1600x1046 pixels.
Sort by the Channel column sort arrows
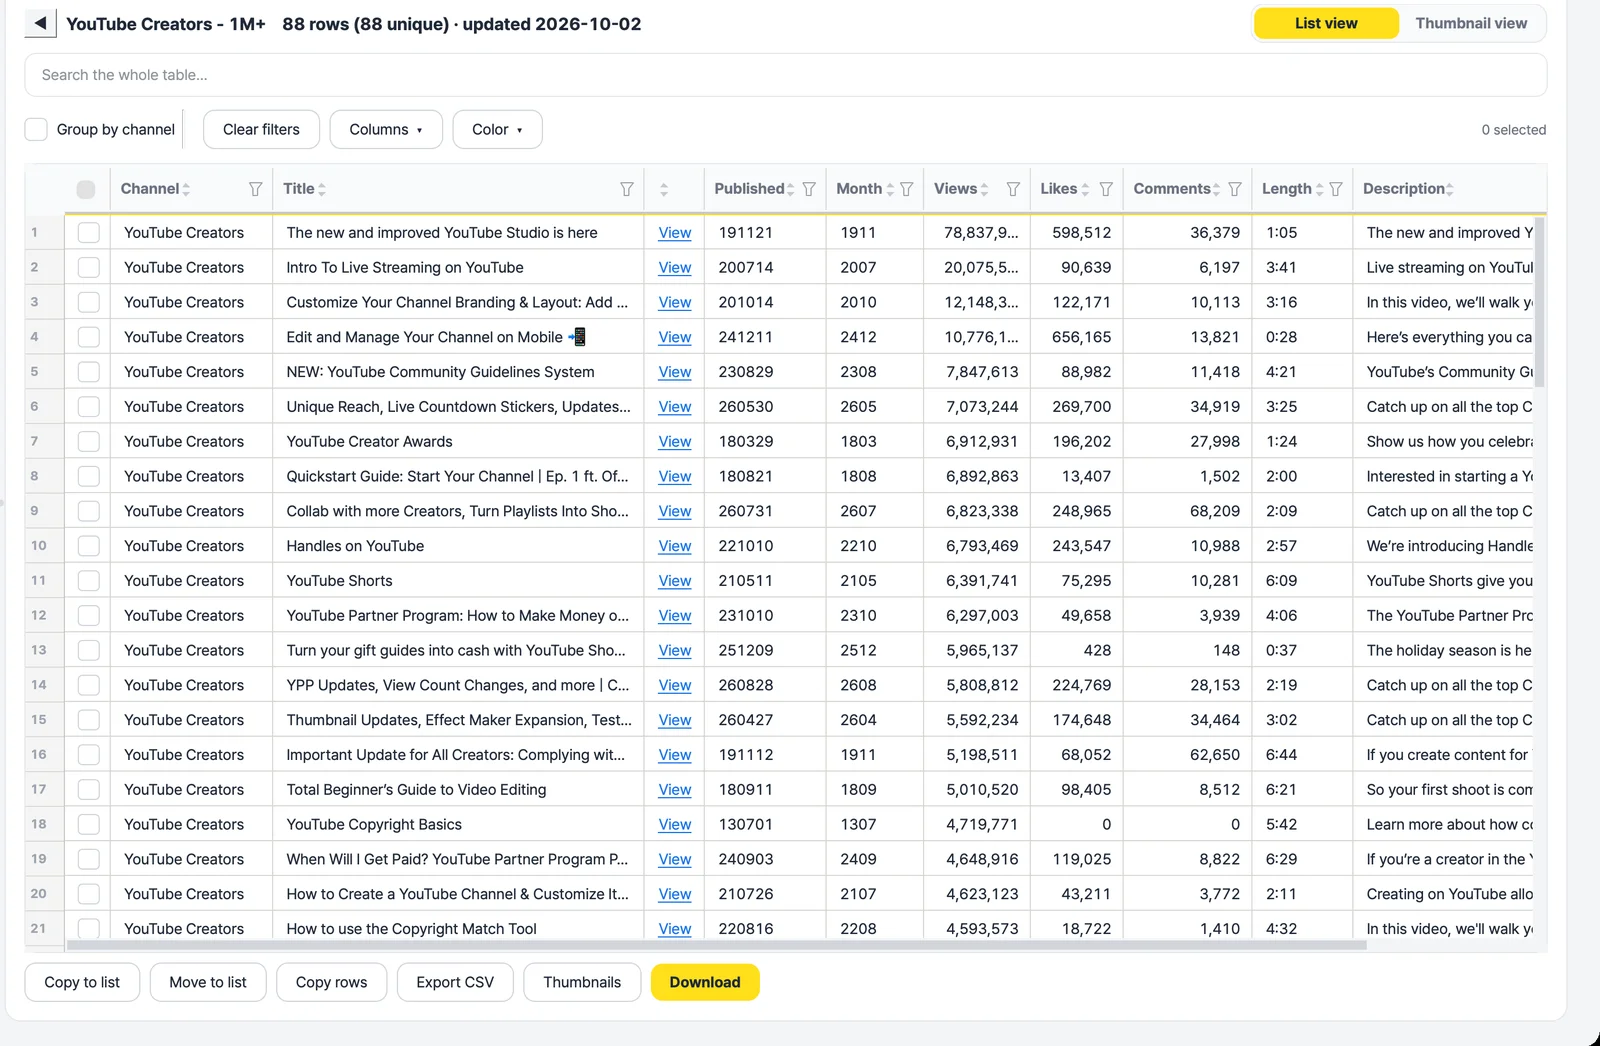(186, 189)
